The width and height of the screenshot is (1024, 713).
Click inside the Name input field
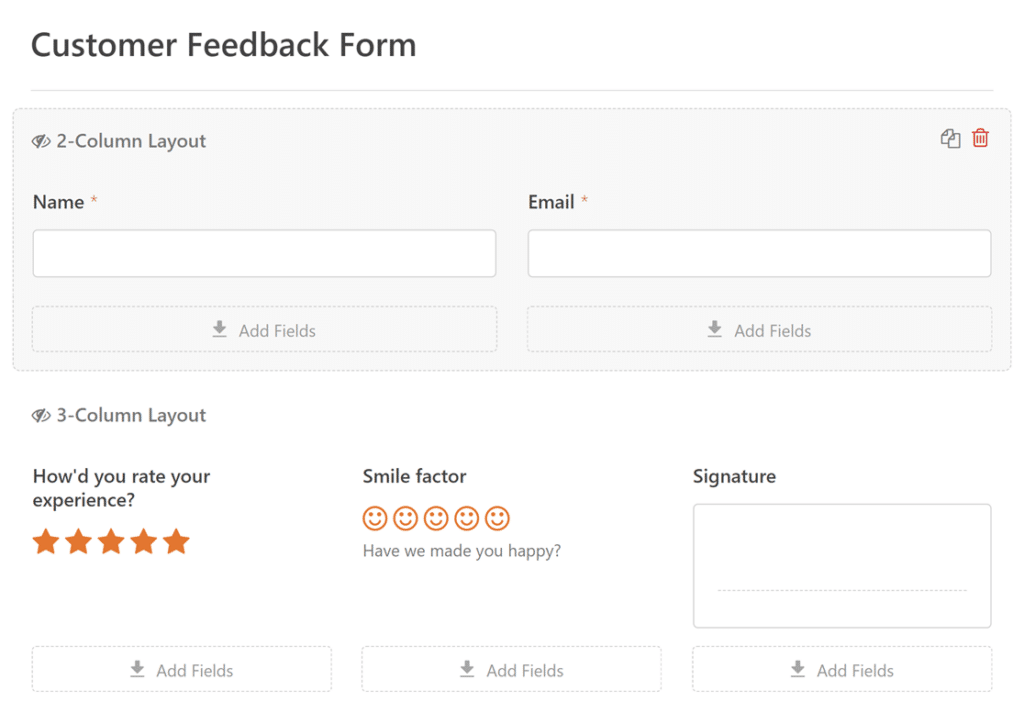[263, 253]
